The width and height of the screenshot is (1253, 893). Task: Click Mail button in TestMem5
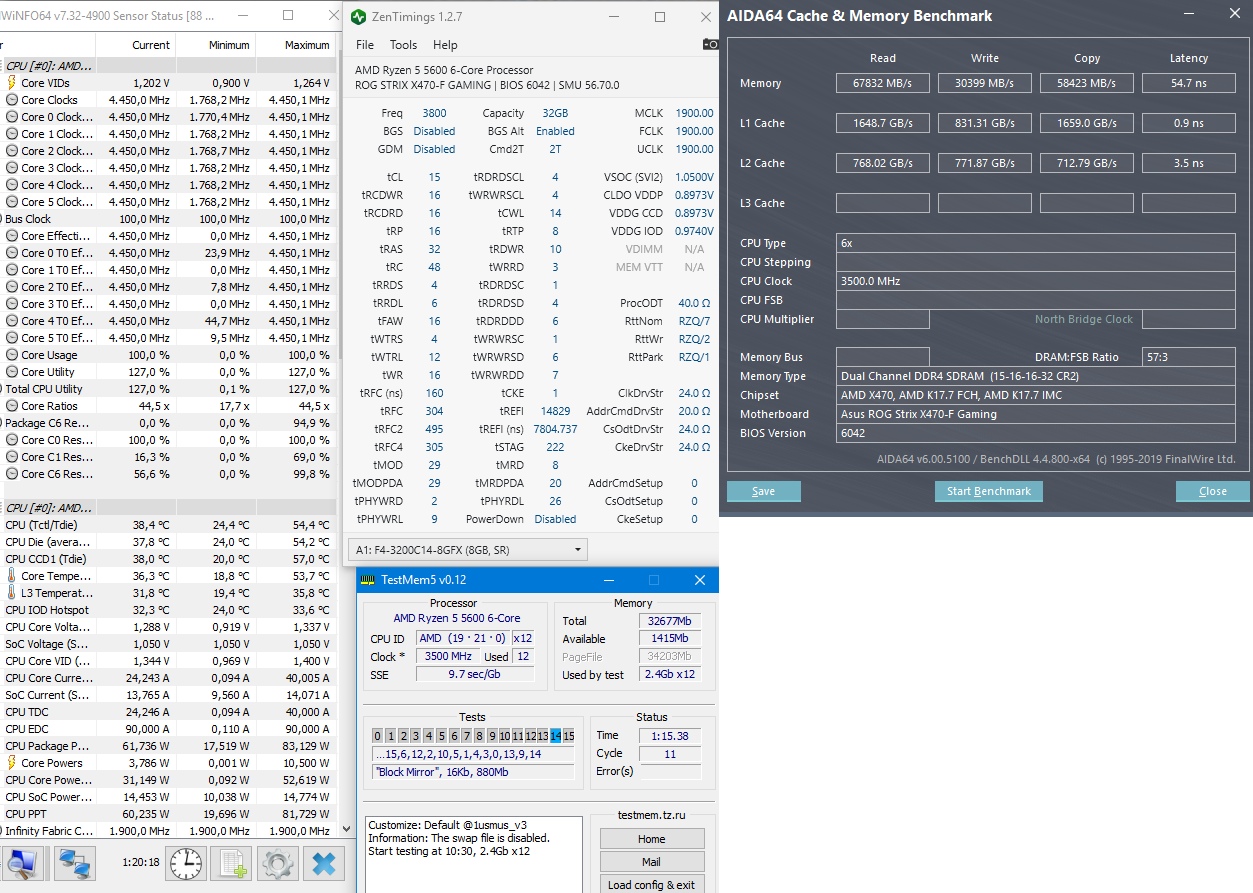pos(652,862)
